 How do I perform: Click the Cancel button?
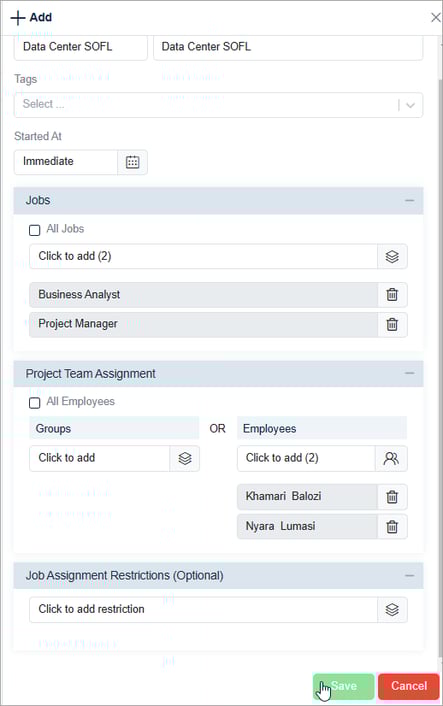(408, 686)
